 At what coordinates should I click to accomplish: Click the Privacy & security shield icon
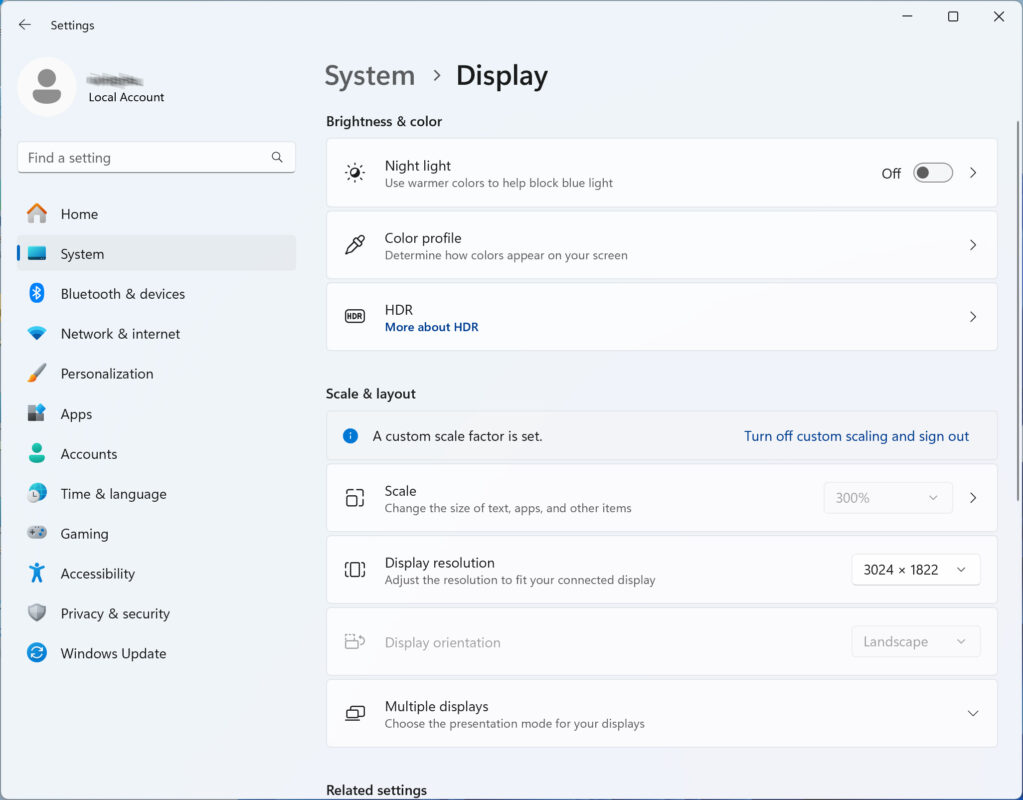click(x=37, y=613)
